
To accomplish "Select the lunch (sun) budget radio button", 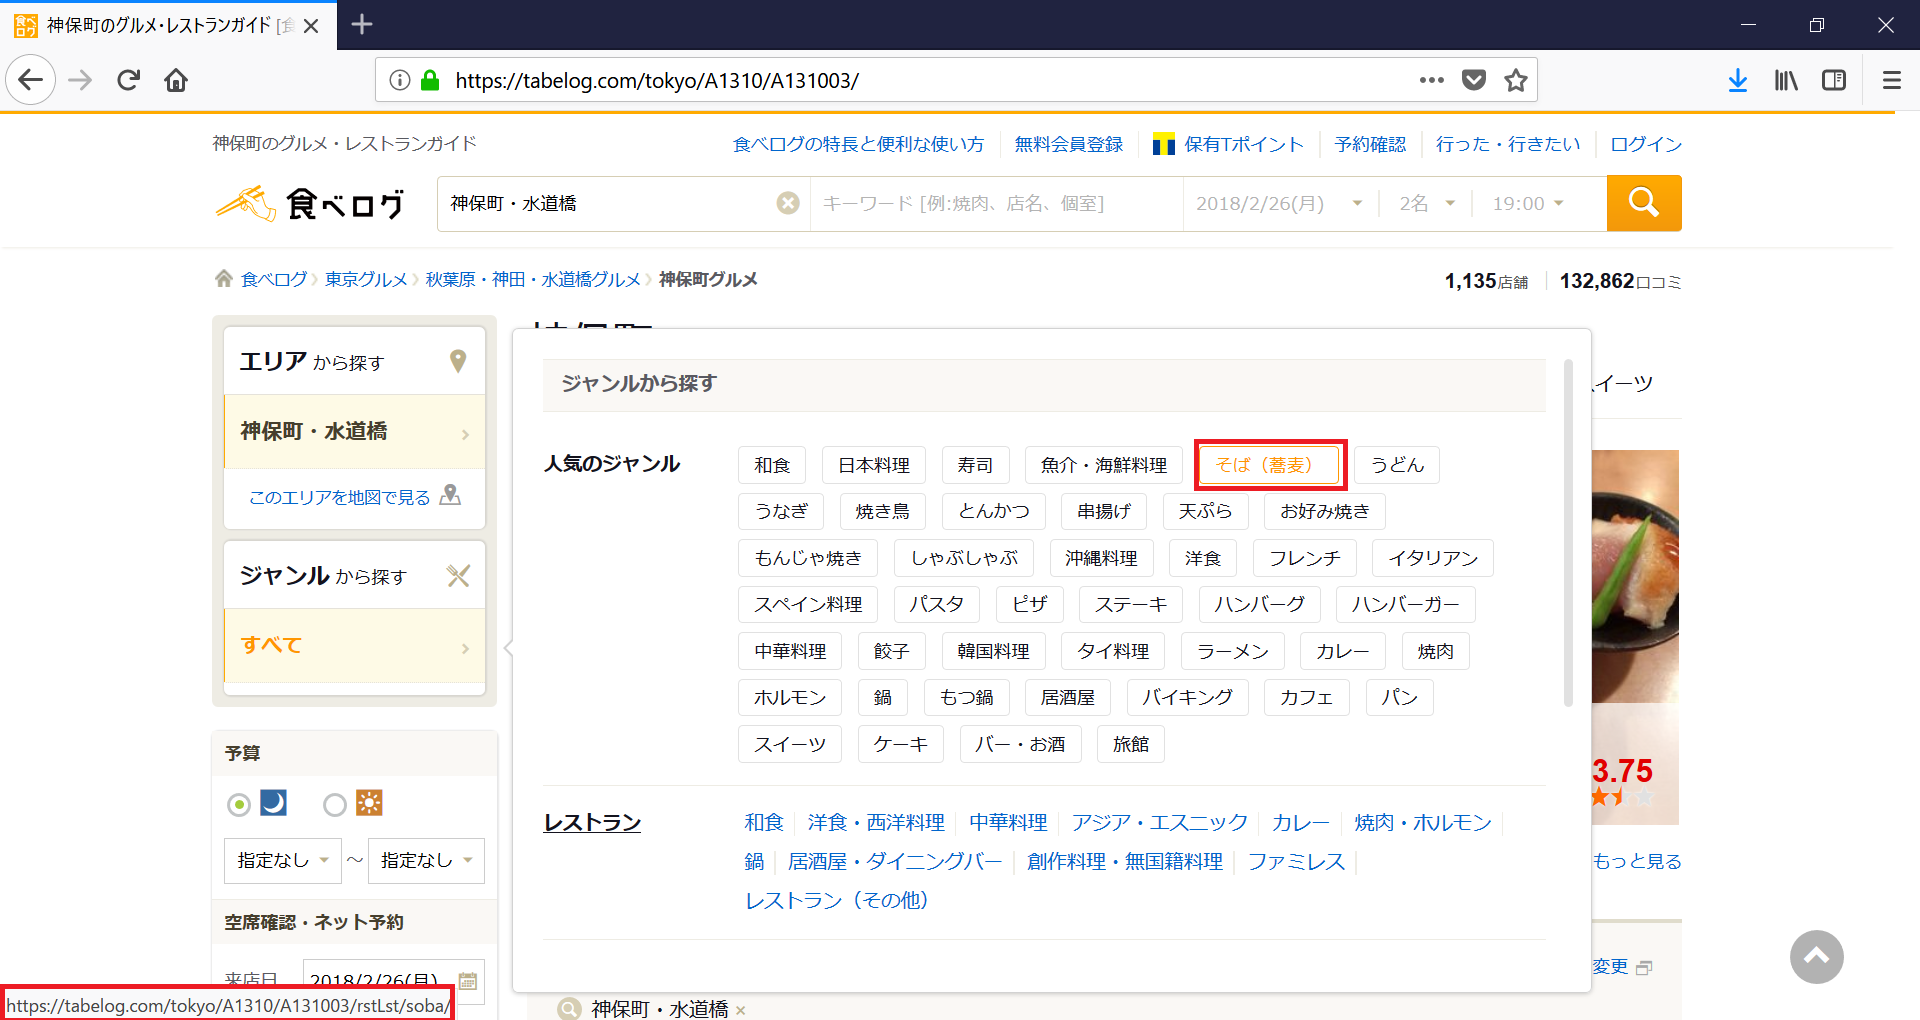I will tap(335, 804).
